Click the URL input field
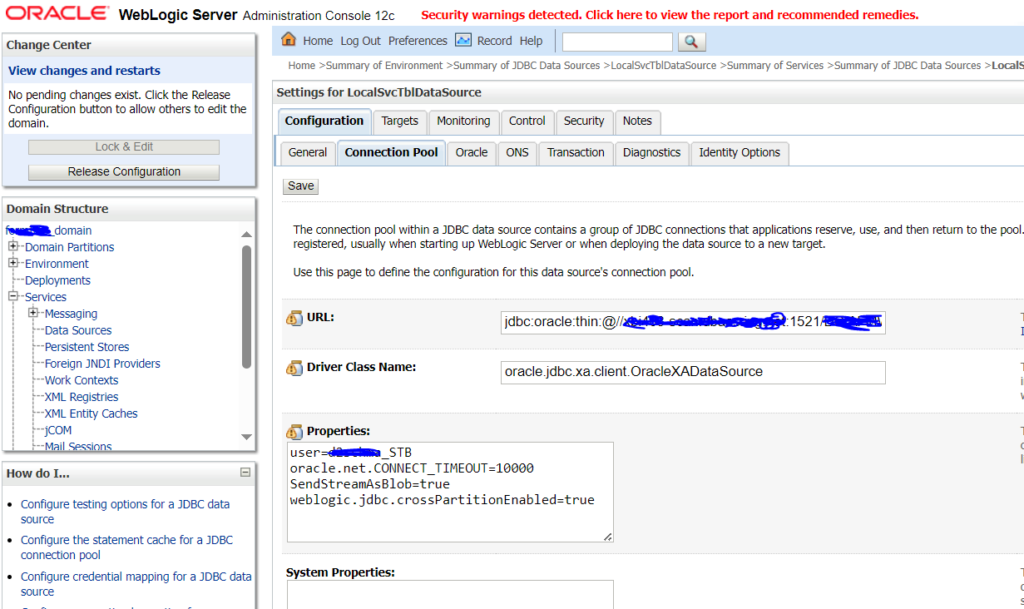 pos(693,322)
